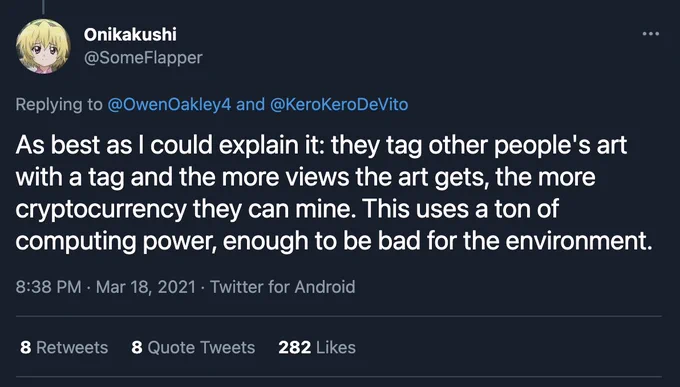
Task: Click the 8:38 PM timestamp
Action: (49, 287)
